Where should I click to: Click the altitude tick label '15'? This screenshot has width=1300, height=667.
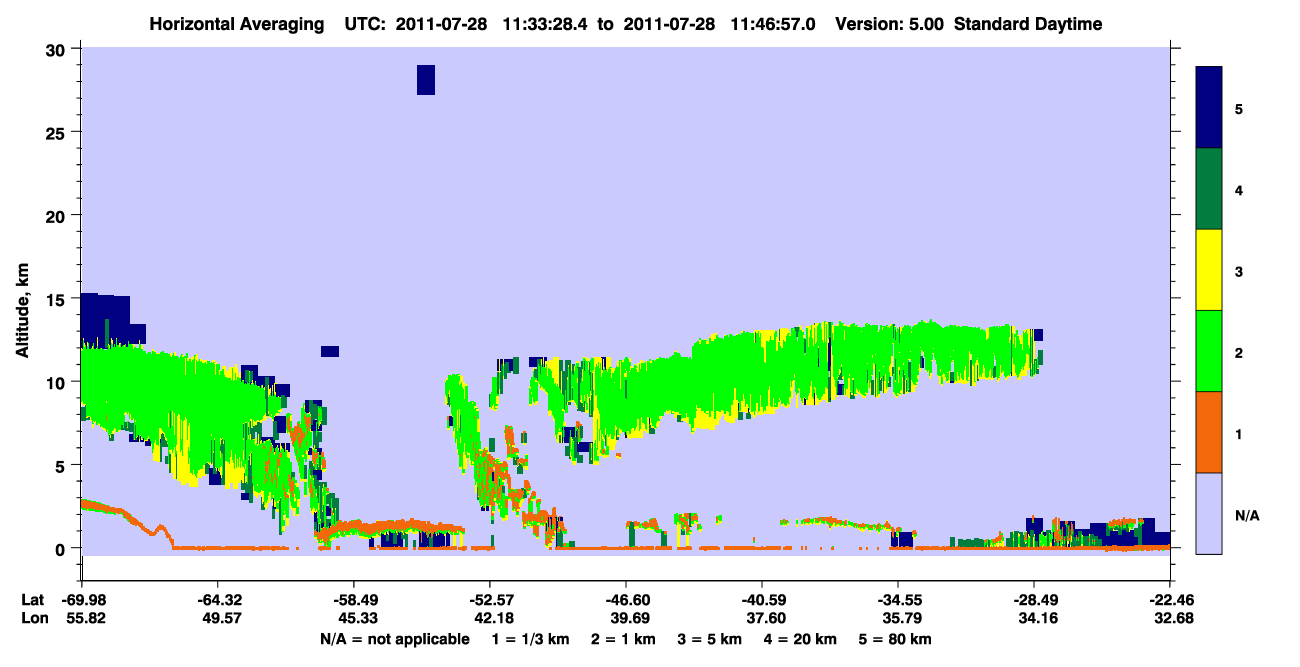[x=58, y=299]
